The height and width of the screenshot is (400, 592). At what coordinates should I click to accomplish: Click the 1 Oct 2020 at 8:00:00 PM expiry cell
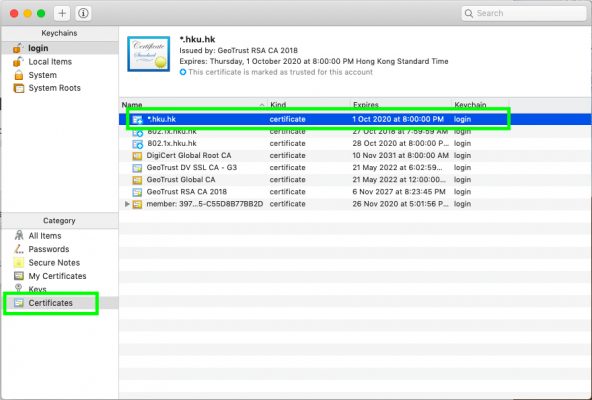pyautogui.click(x=398, y=119)
